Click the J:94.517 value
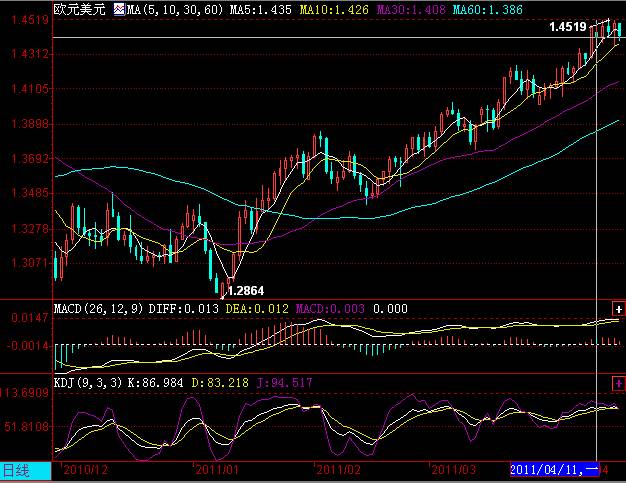 pyautogui.click(x=284, y=383)
